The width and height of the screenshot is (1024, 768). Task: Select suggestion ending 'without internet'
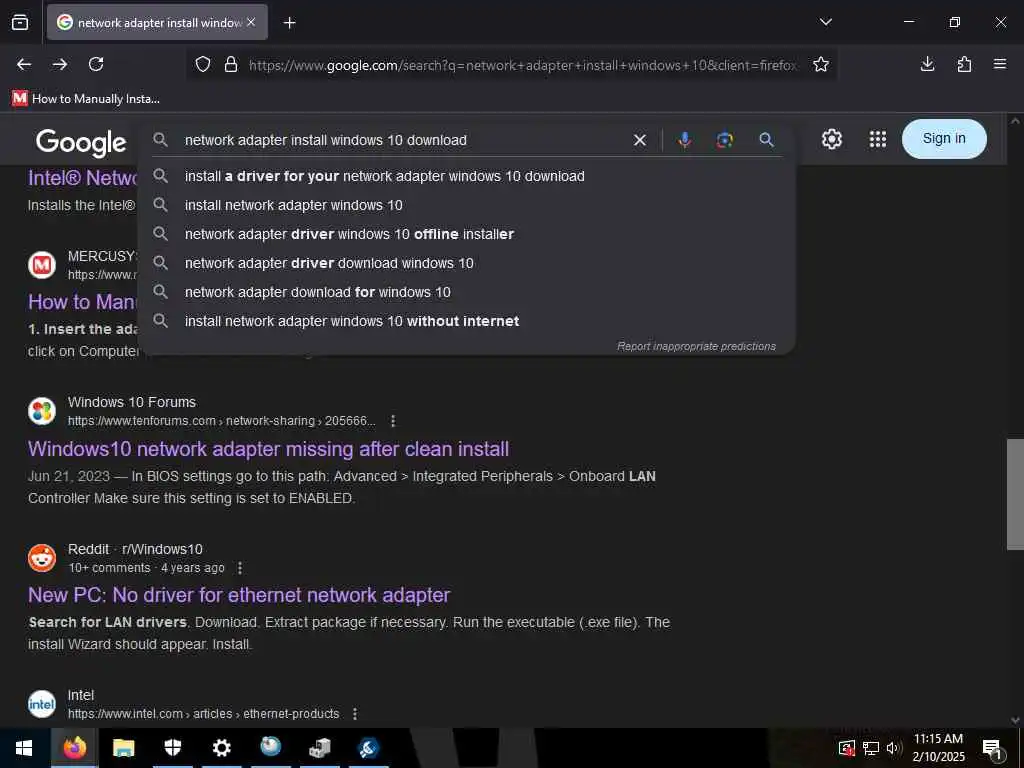[x=467, y=321]
